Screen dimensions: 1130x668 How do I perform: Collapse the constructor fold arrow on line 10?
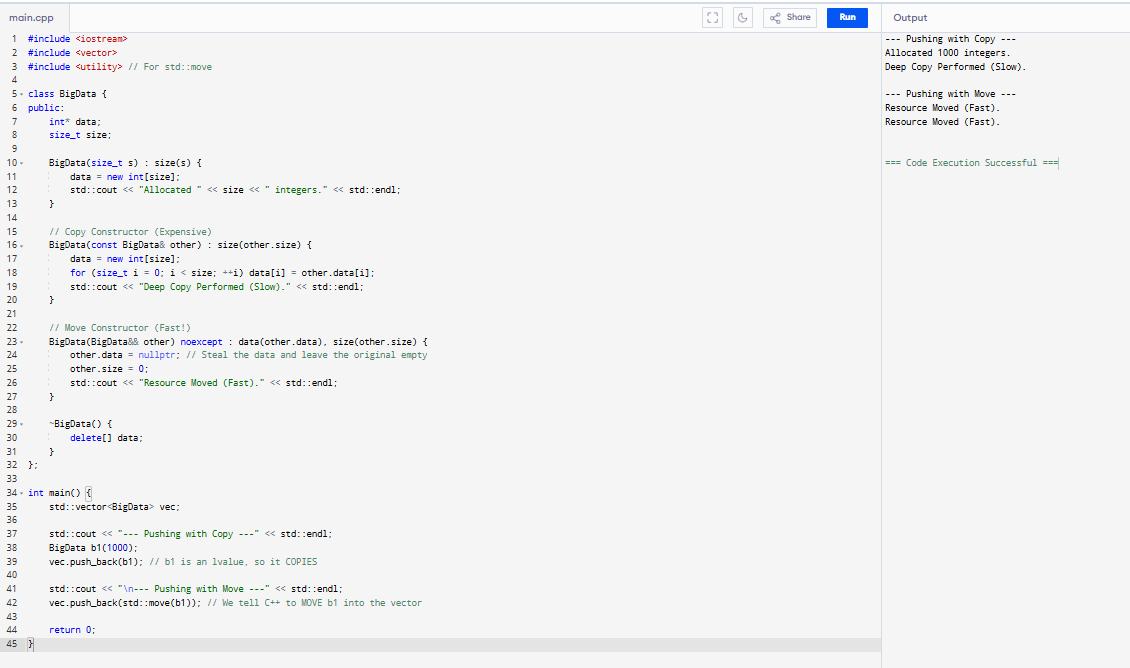tap(22, 163)
